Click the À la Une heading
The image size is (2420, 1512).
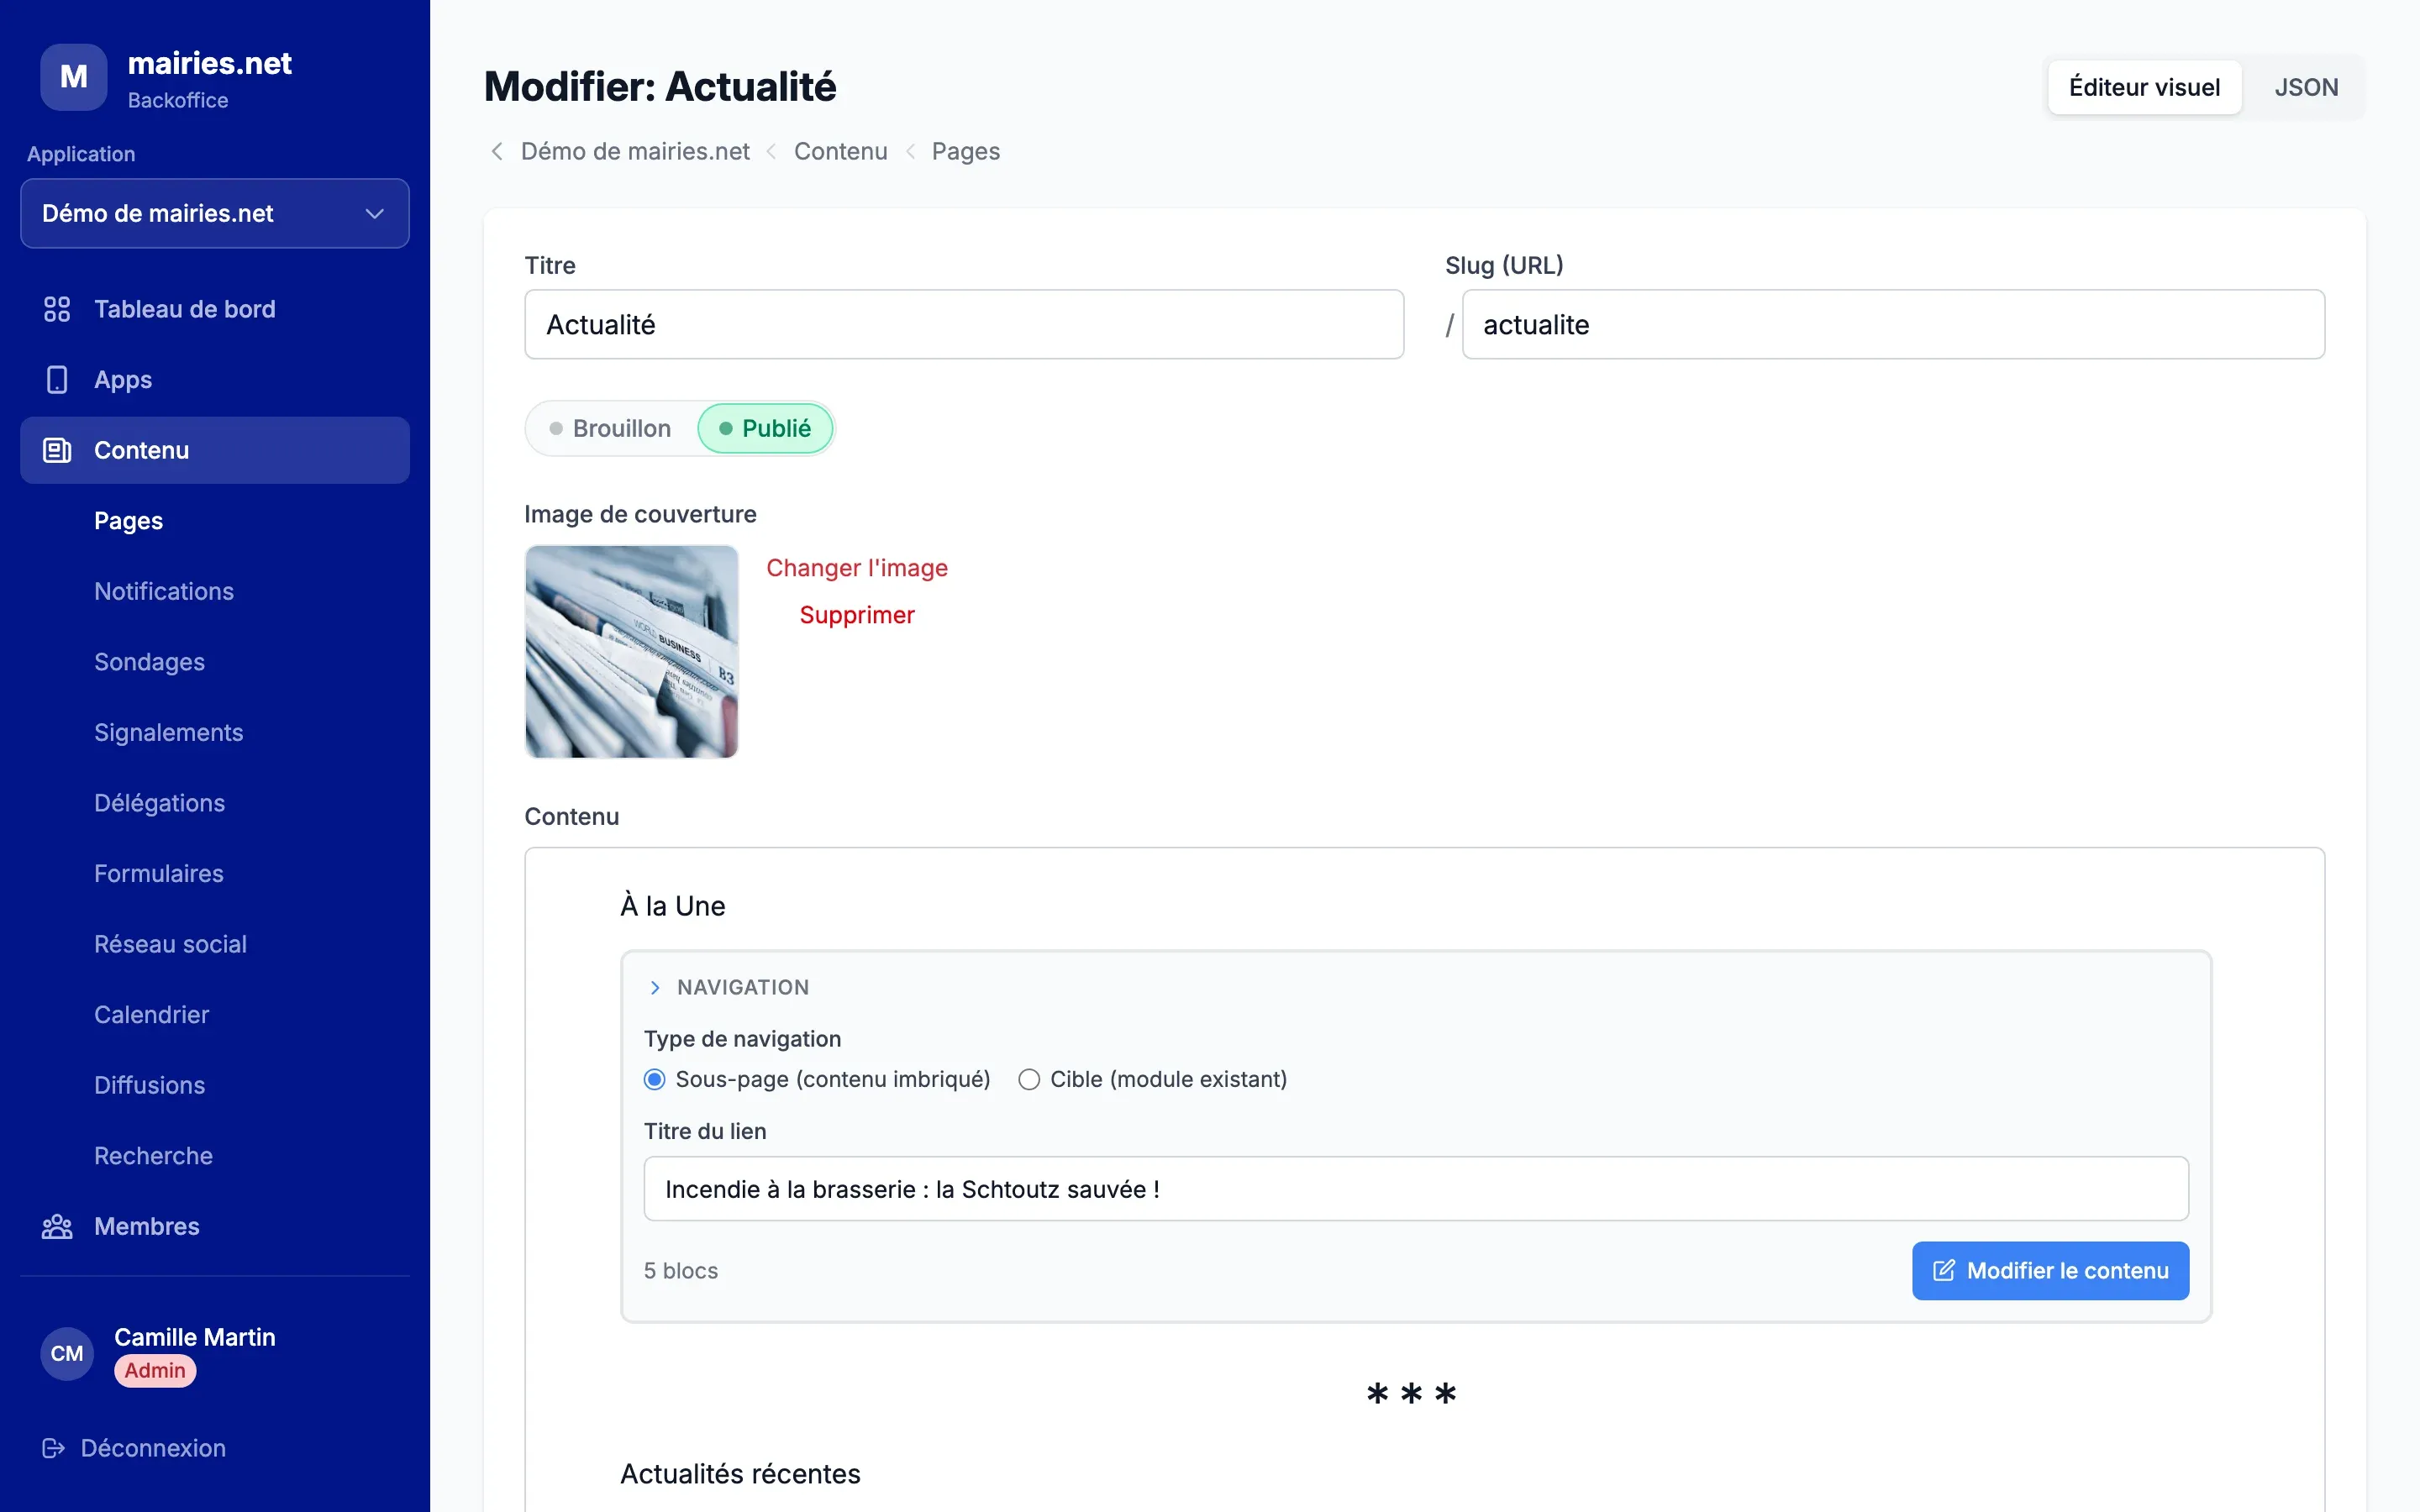(673, 906)
